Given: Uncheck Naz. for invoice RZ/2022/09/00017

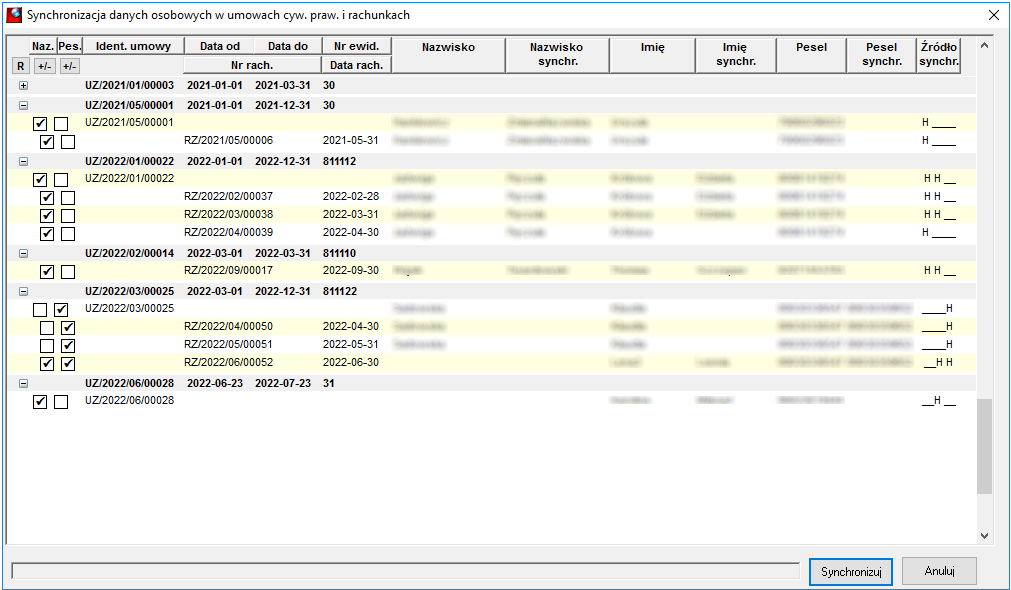Looking at the screenshot, I should (x=47, y=271).
